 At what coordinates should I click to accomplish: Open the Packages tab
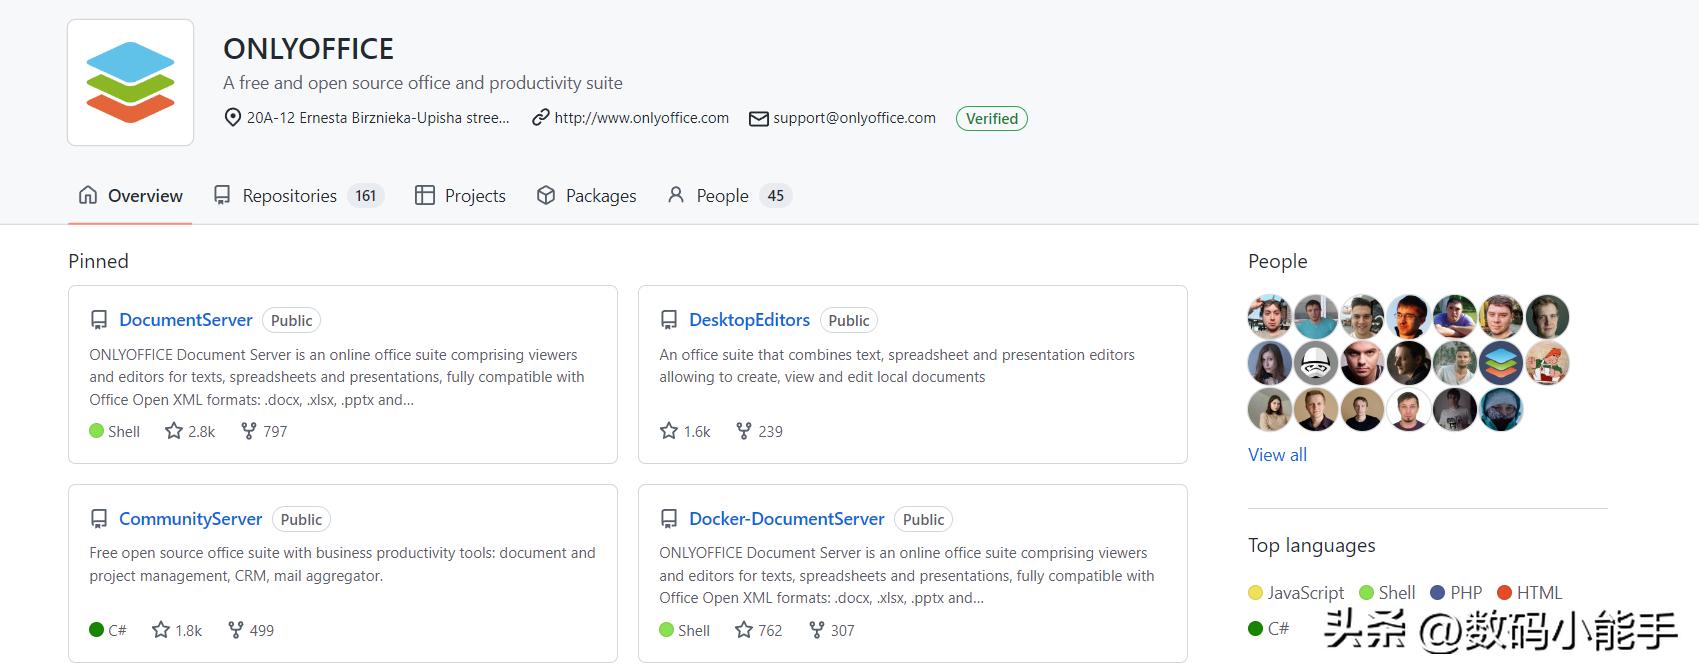pos(600,196)
